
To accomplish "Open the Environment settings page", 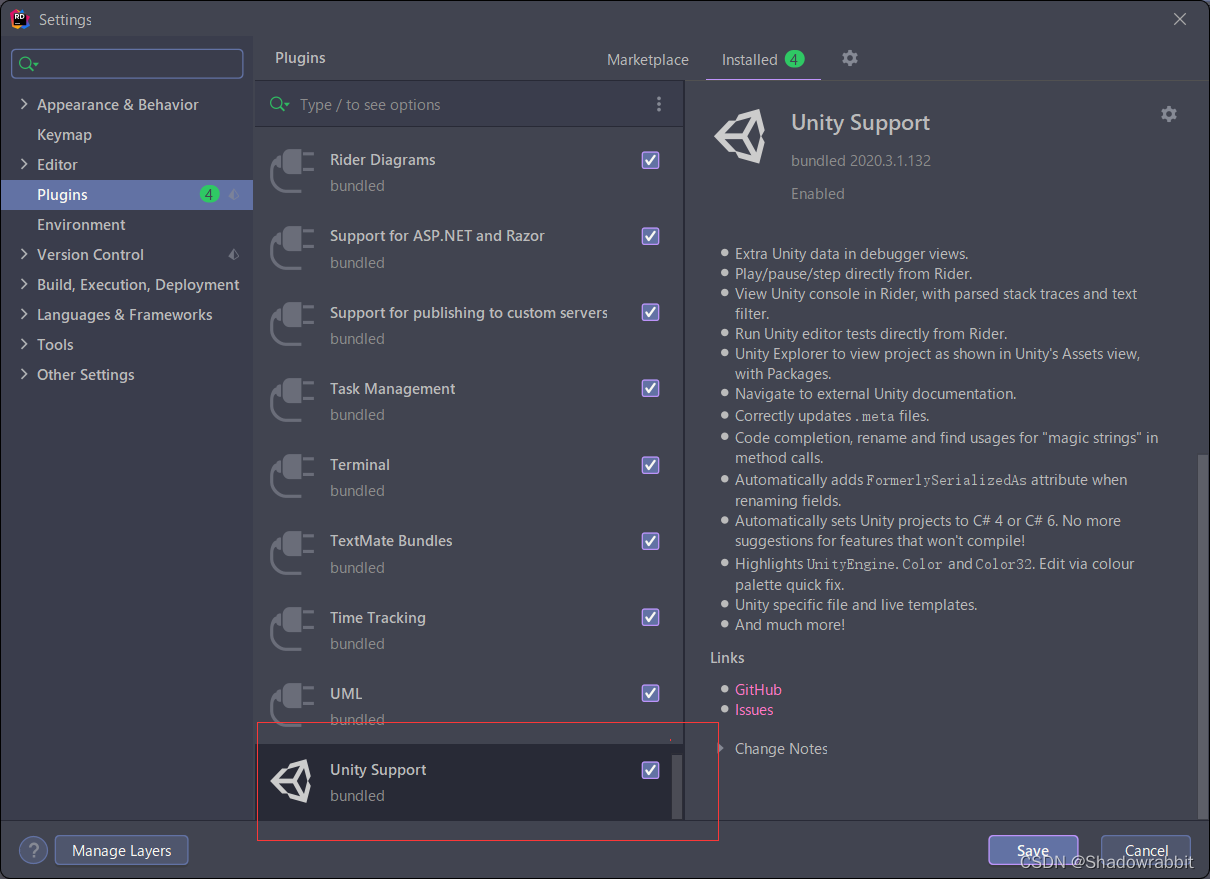I will pos(81,224).
